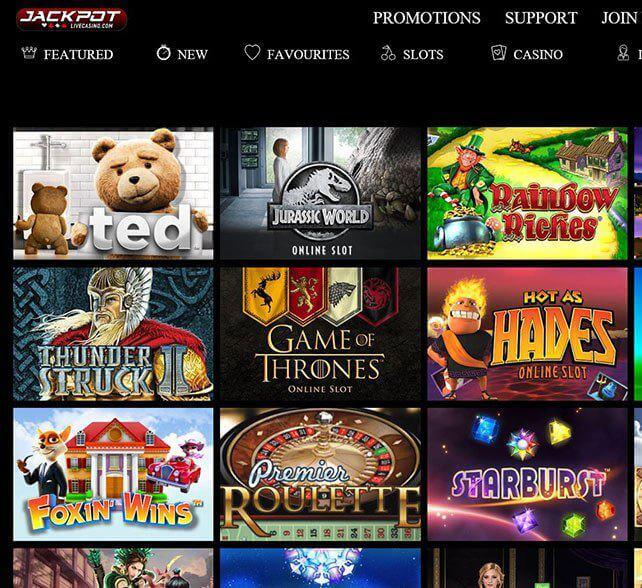The height and width of the screenshot is (588, 642).
Task: Open the ted slot game thumbnail
Action: [113, 193]
